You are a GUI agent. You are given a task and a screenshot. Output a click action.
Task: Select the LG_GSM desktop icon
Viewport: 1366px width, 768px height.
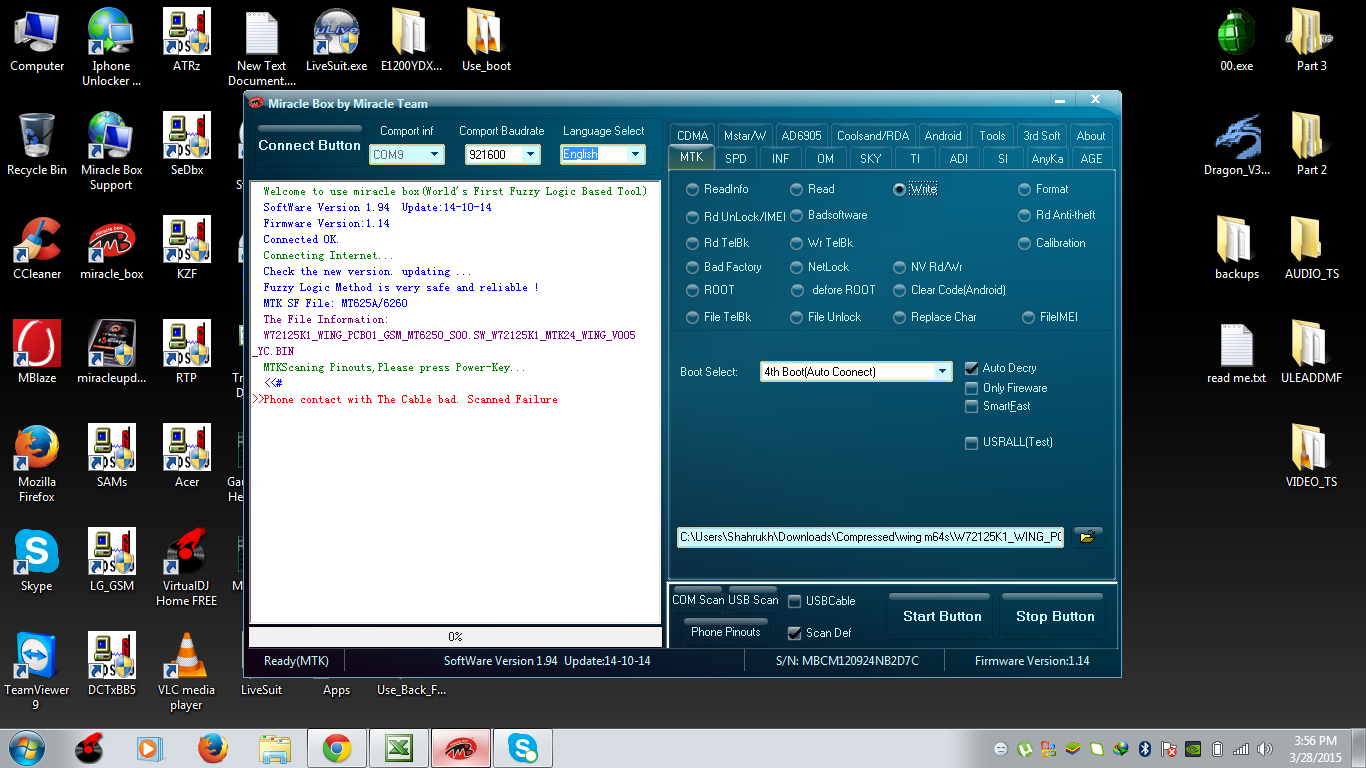(112, 561)
